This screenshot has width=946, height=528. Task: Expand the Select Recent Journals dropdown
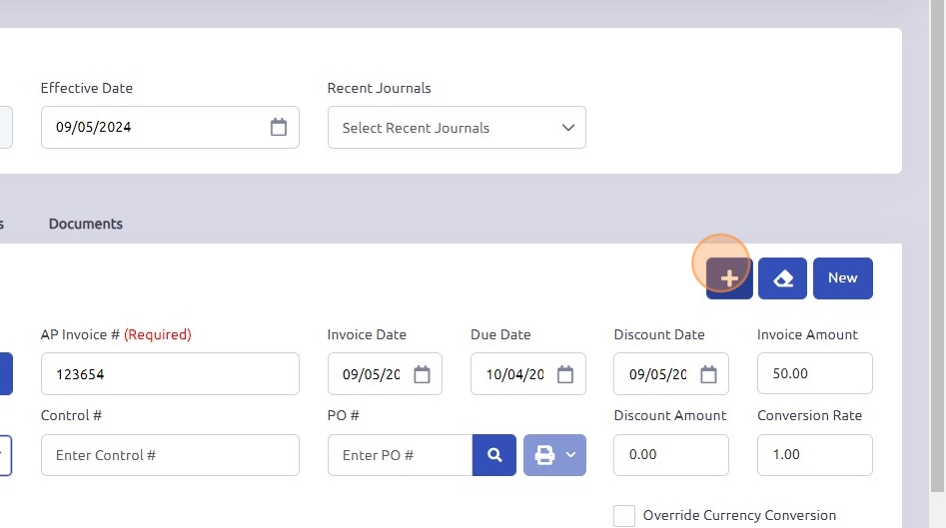[456, 128]
